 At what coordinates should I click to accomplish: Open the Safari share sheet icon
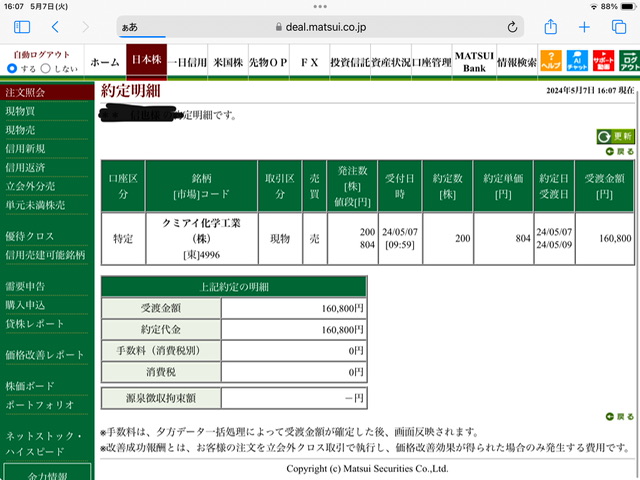pyautogui.click(x=551, y=27)
